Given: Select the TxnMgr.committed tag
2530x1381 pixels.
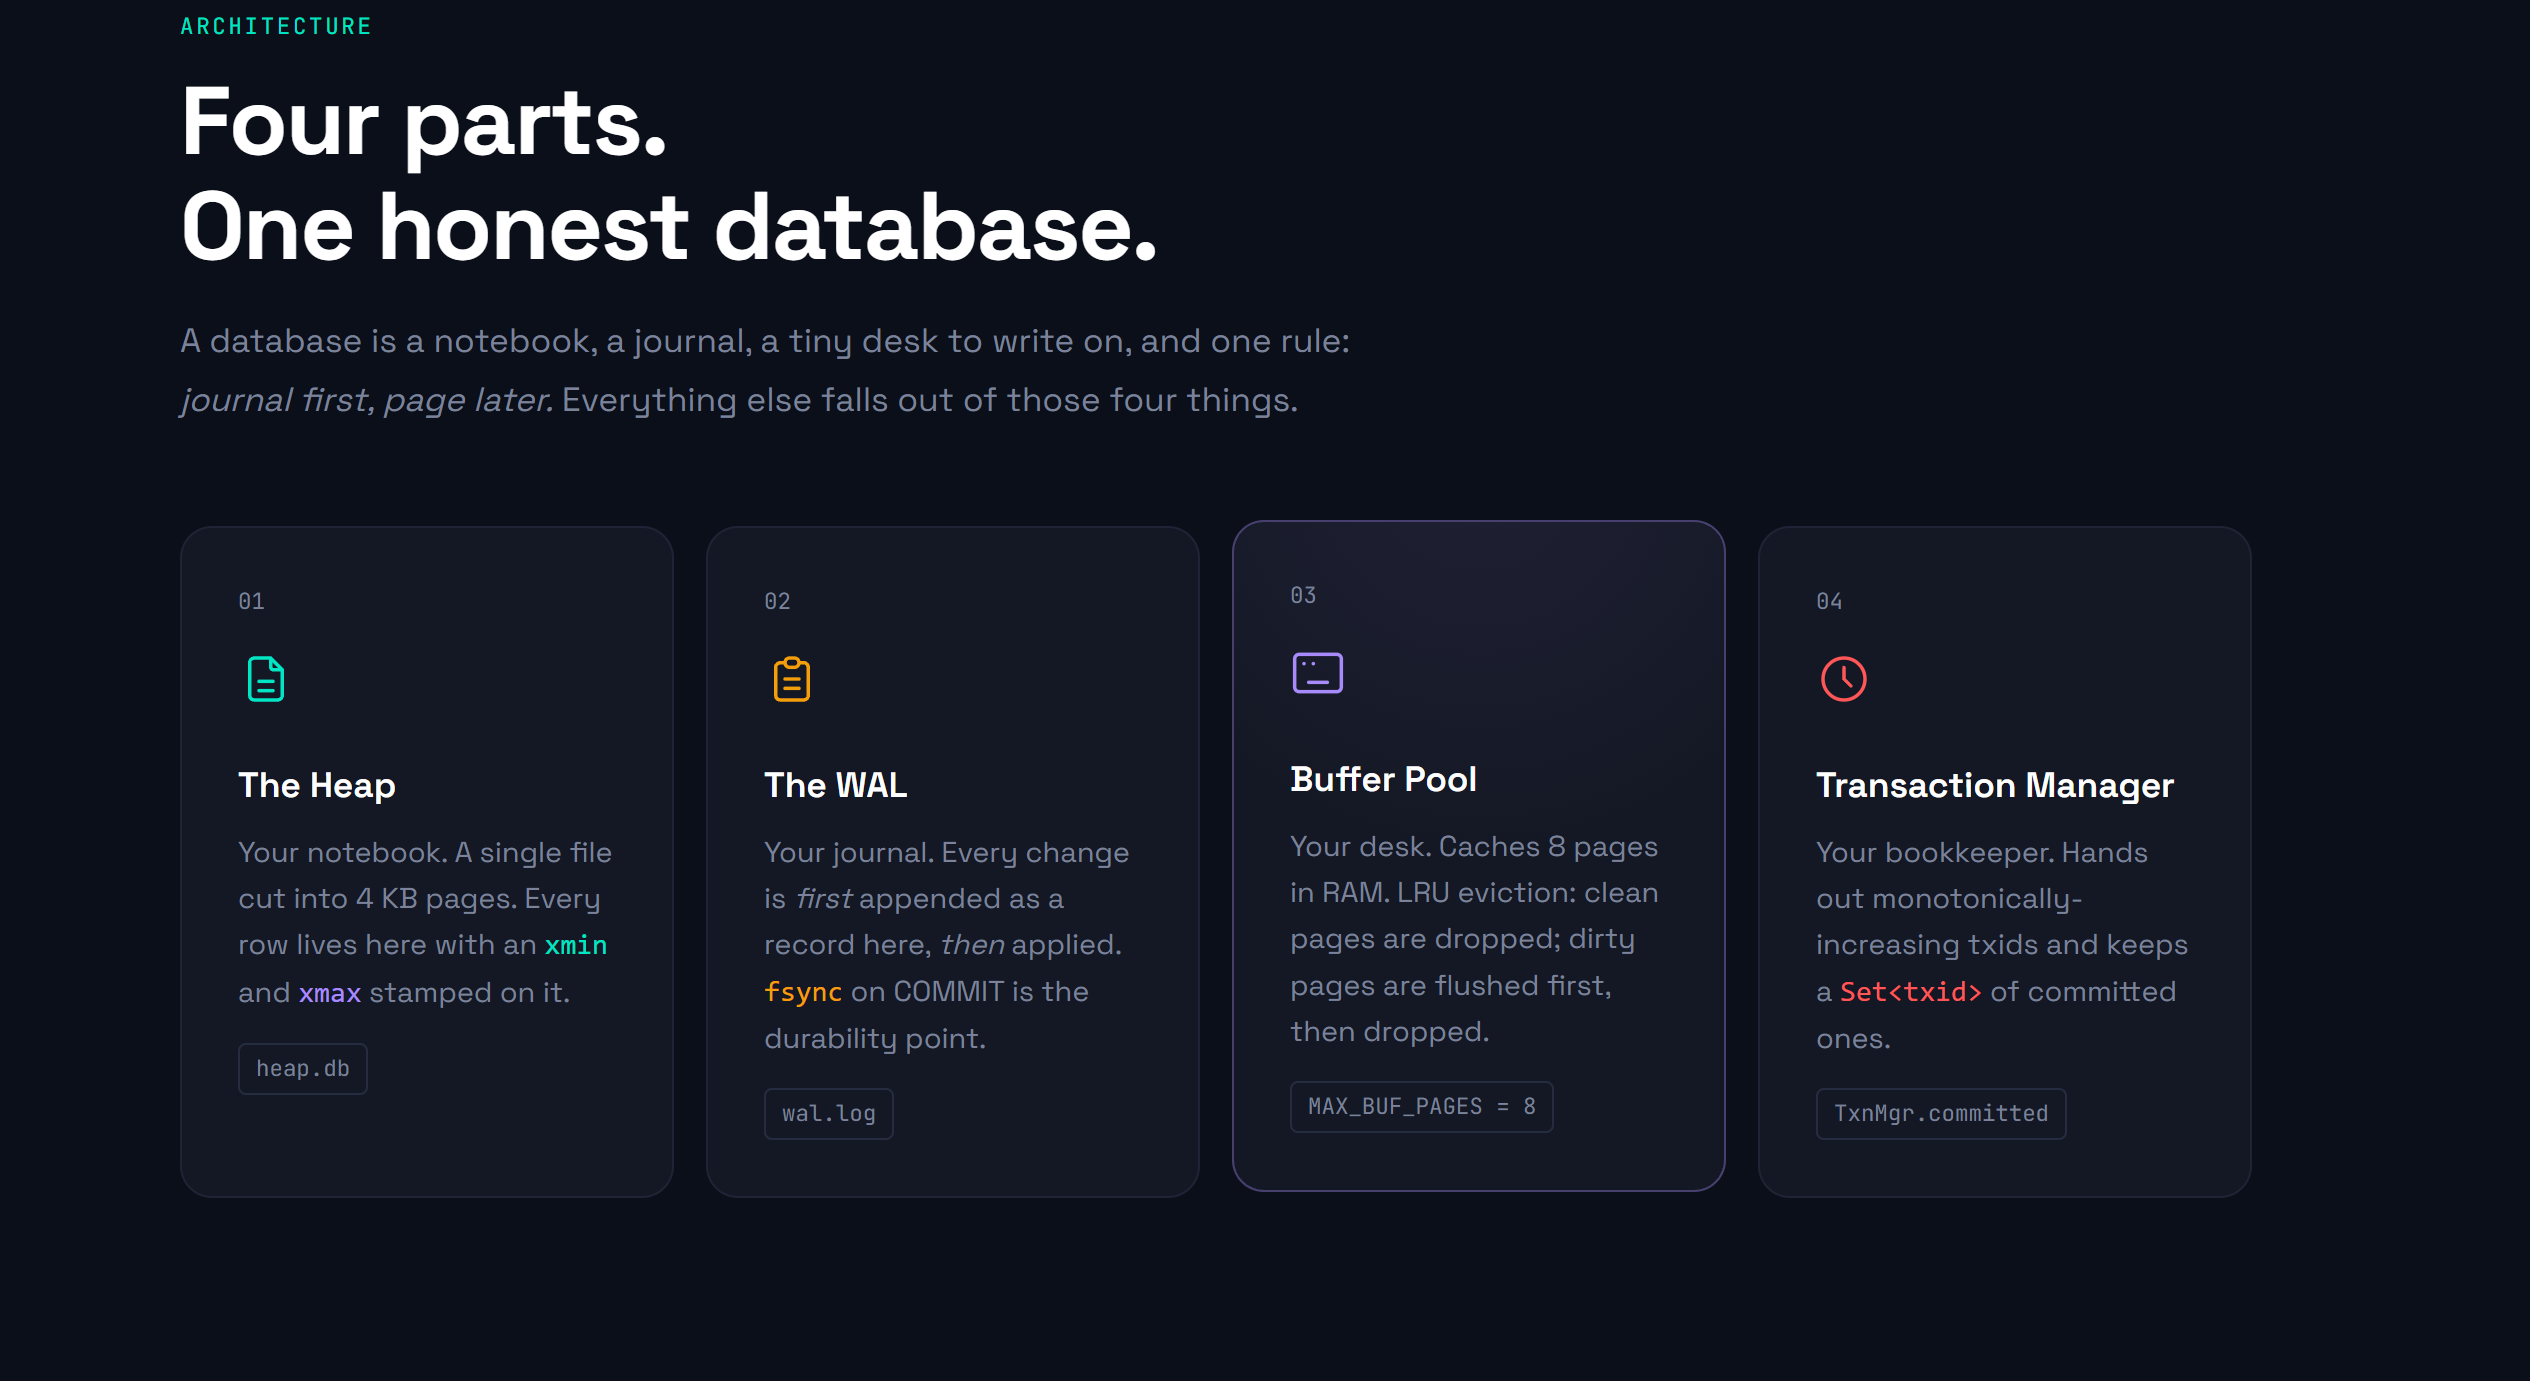Looking at the screenshot, I should (1941, 1114).
